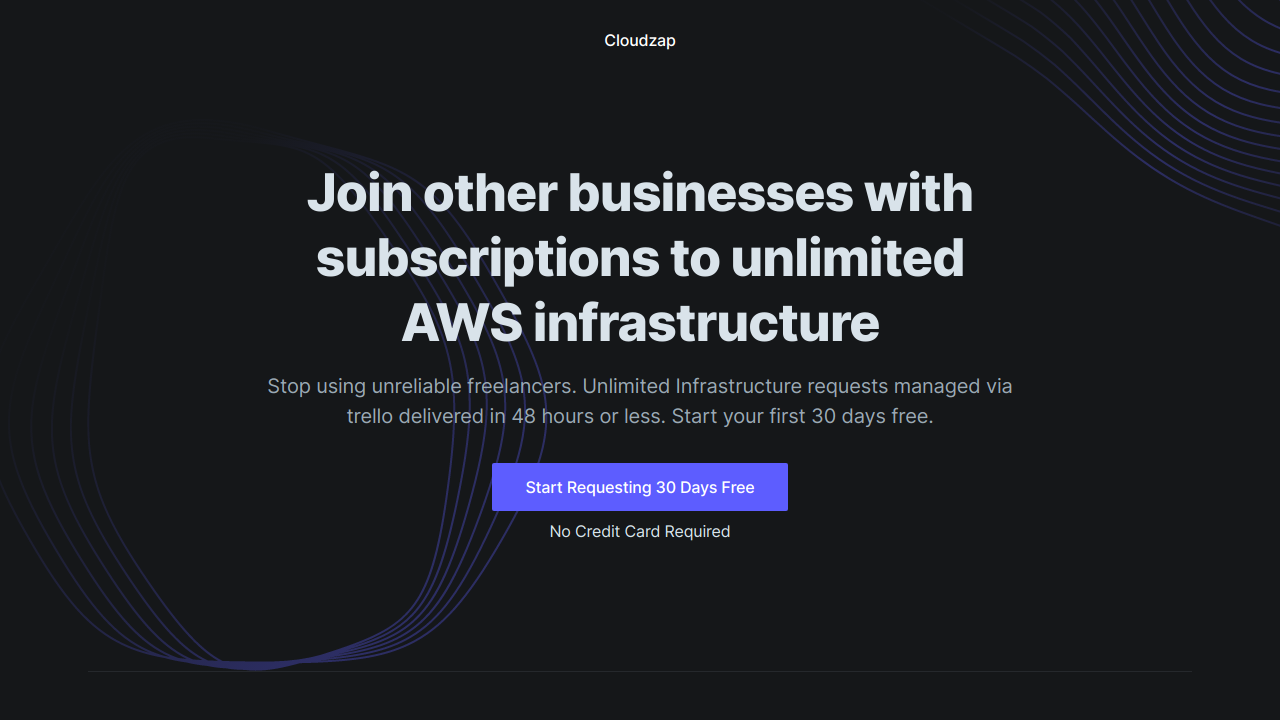Click the word "unlimited" in the headline

click(x=847, y=258)
